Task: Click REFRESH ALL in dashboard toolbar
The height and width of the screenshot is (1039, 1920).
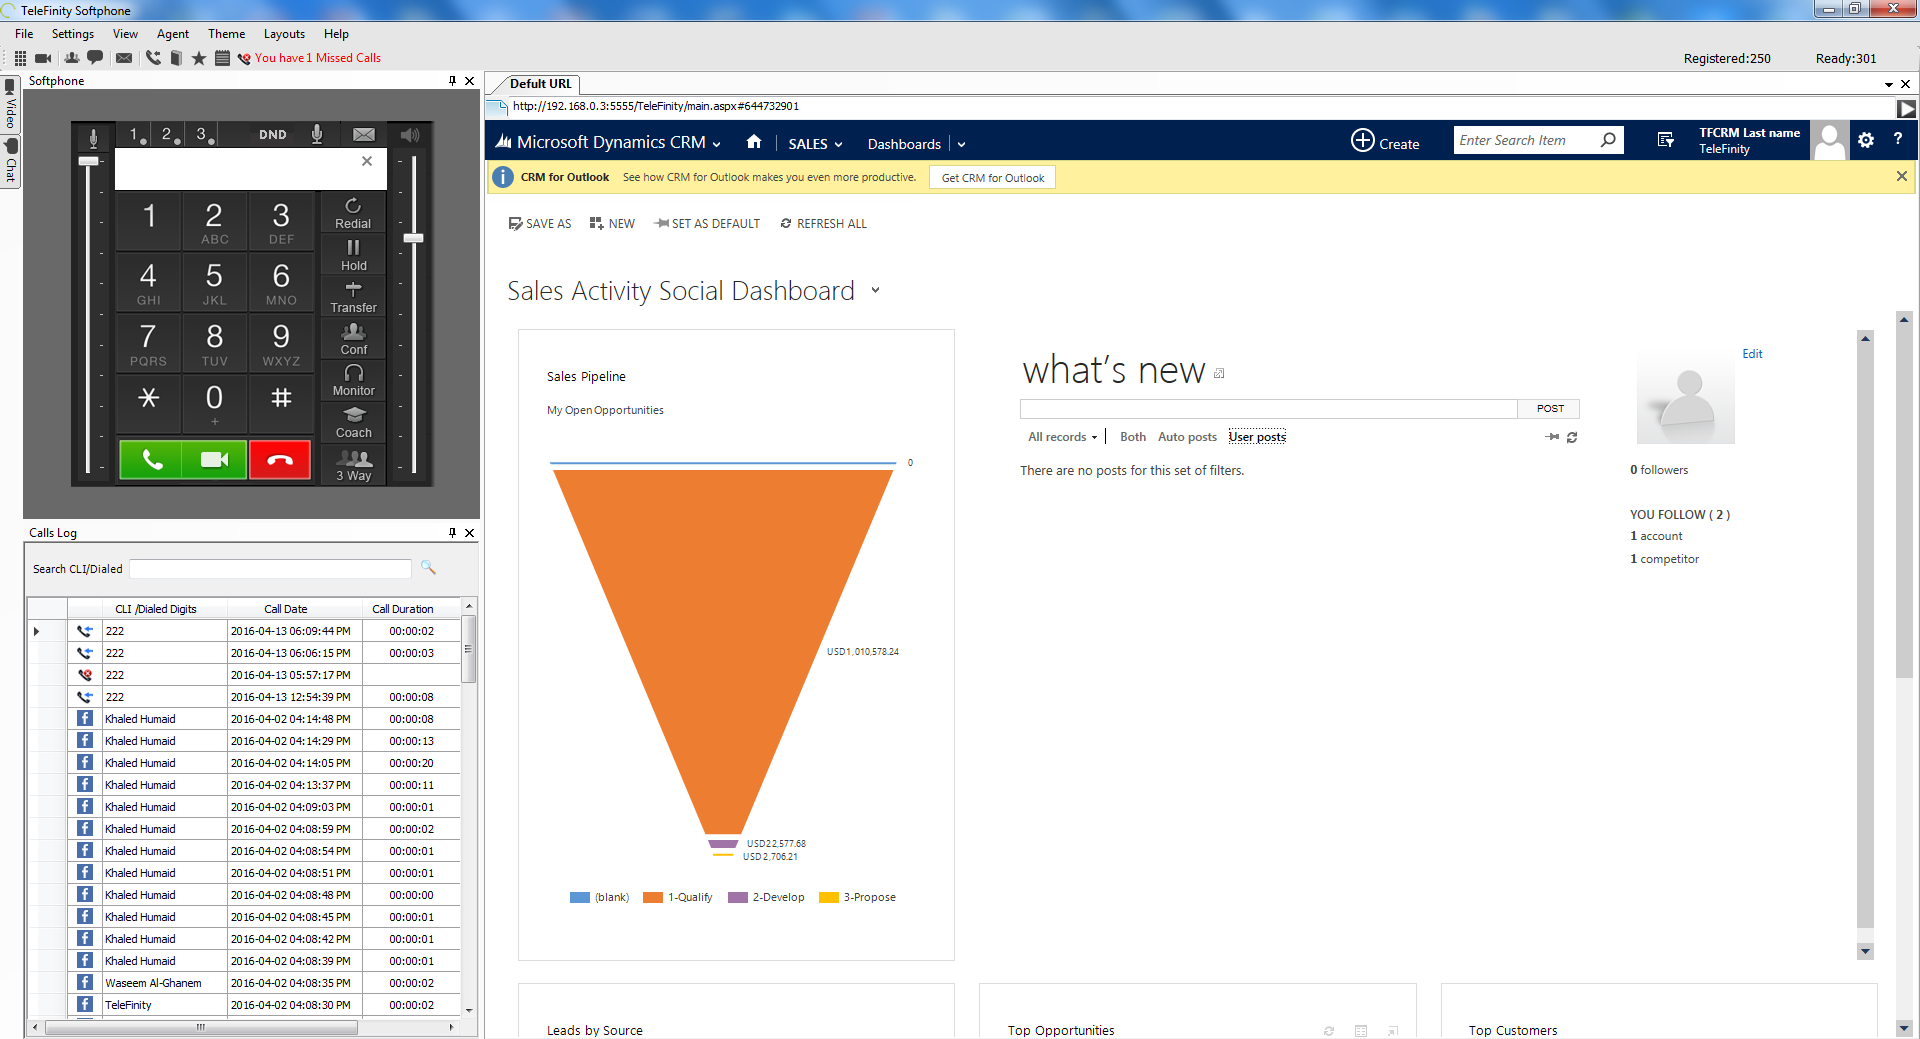Action: click(x=823, y=224)
